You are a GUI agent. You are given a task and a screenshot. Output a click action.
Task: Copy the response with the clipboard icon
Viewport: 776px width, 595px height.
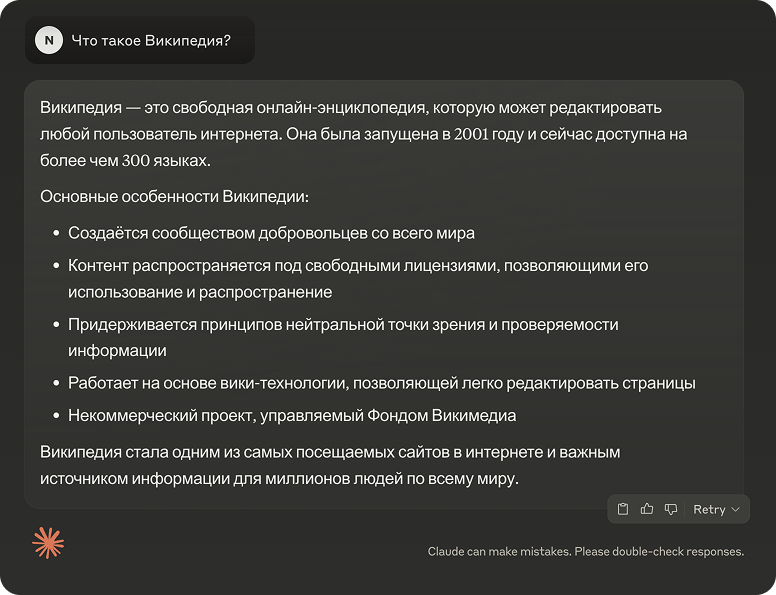623,509
